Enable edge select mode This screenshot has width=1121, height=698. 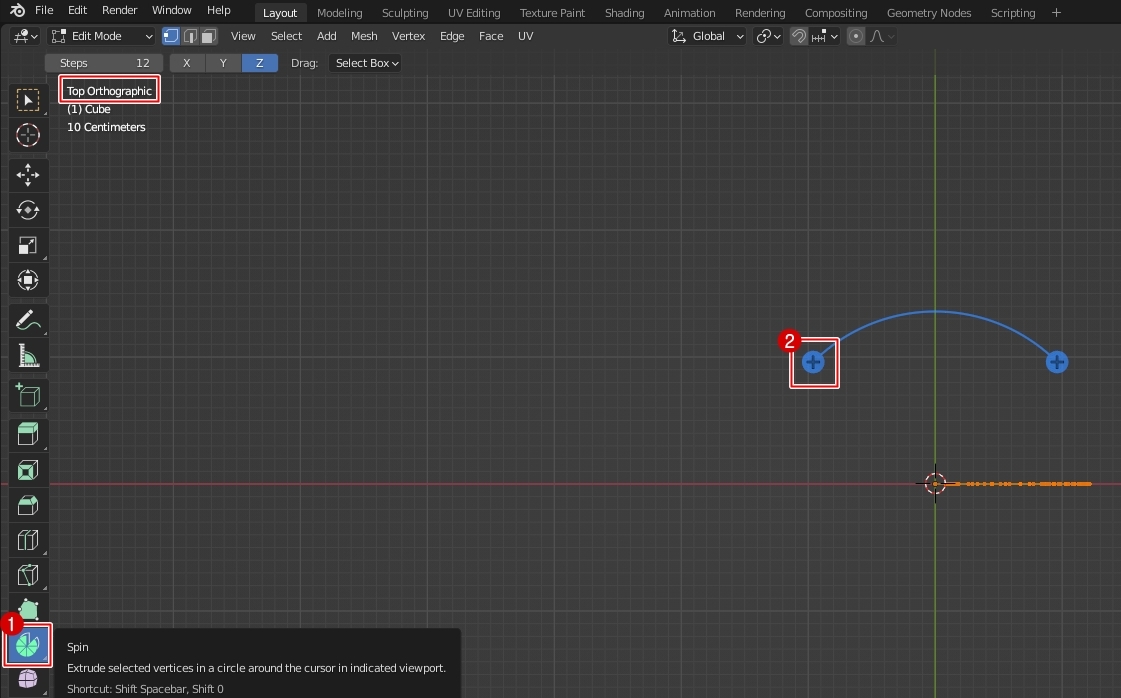190,36
